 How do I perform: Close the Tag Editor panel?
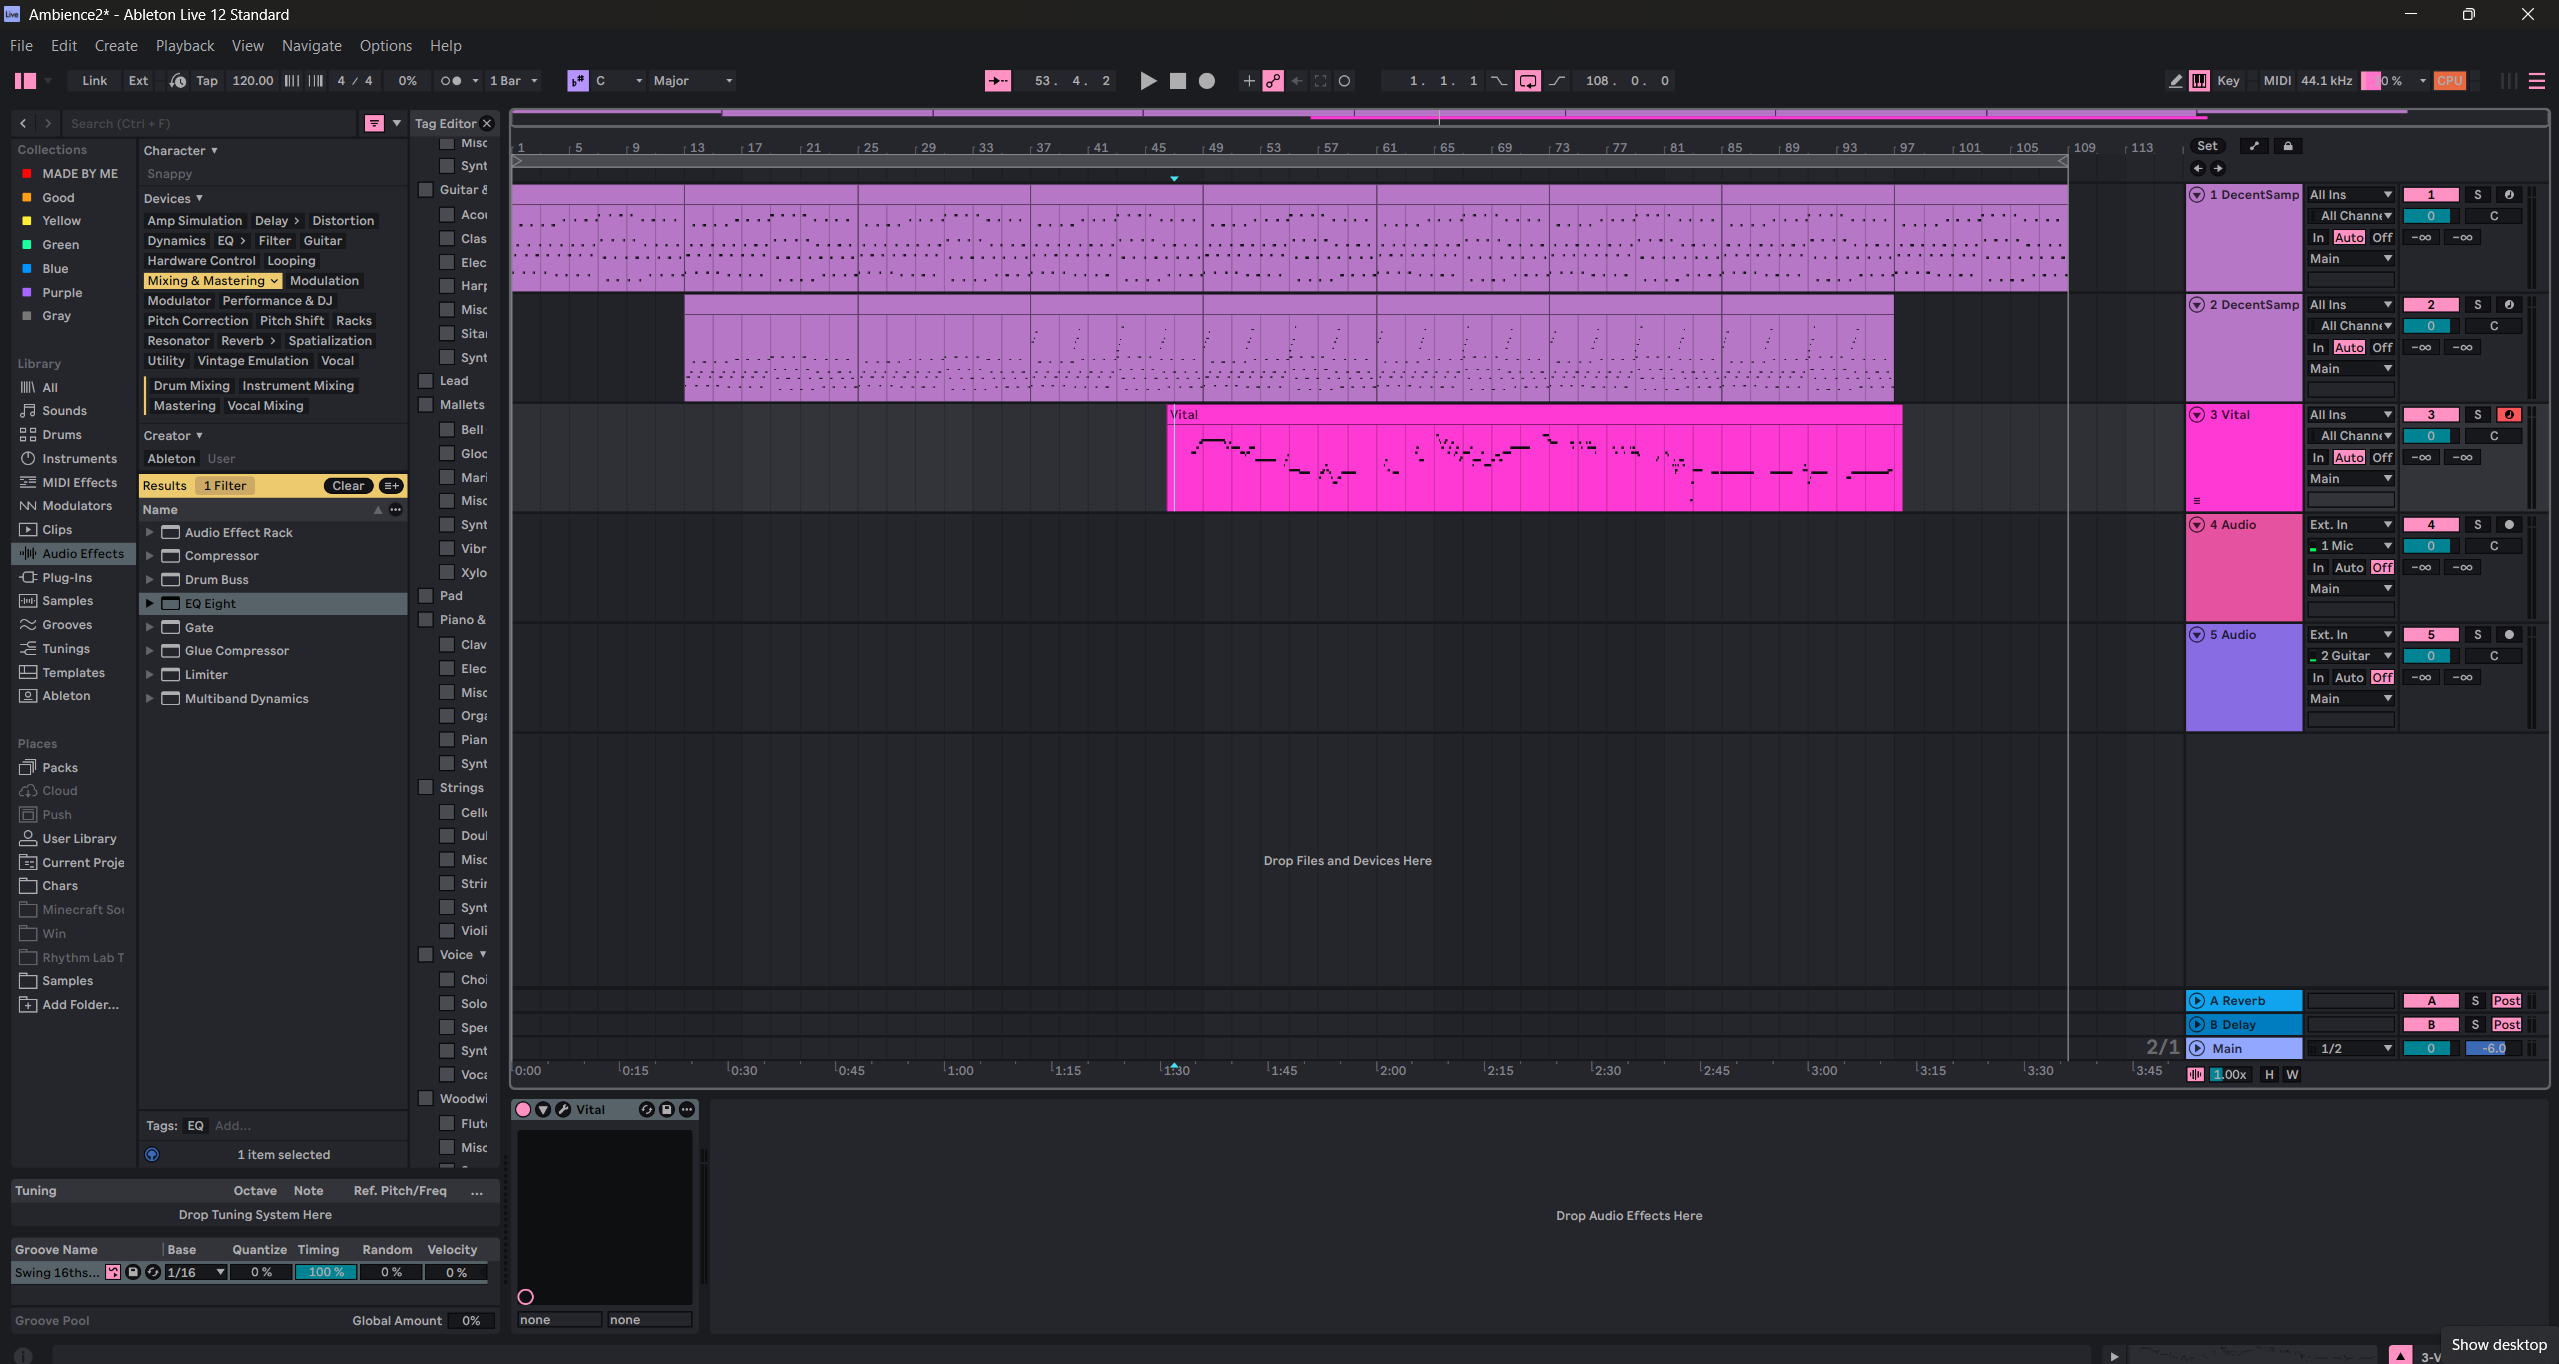[x=487, y=124]
